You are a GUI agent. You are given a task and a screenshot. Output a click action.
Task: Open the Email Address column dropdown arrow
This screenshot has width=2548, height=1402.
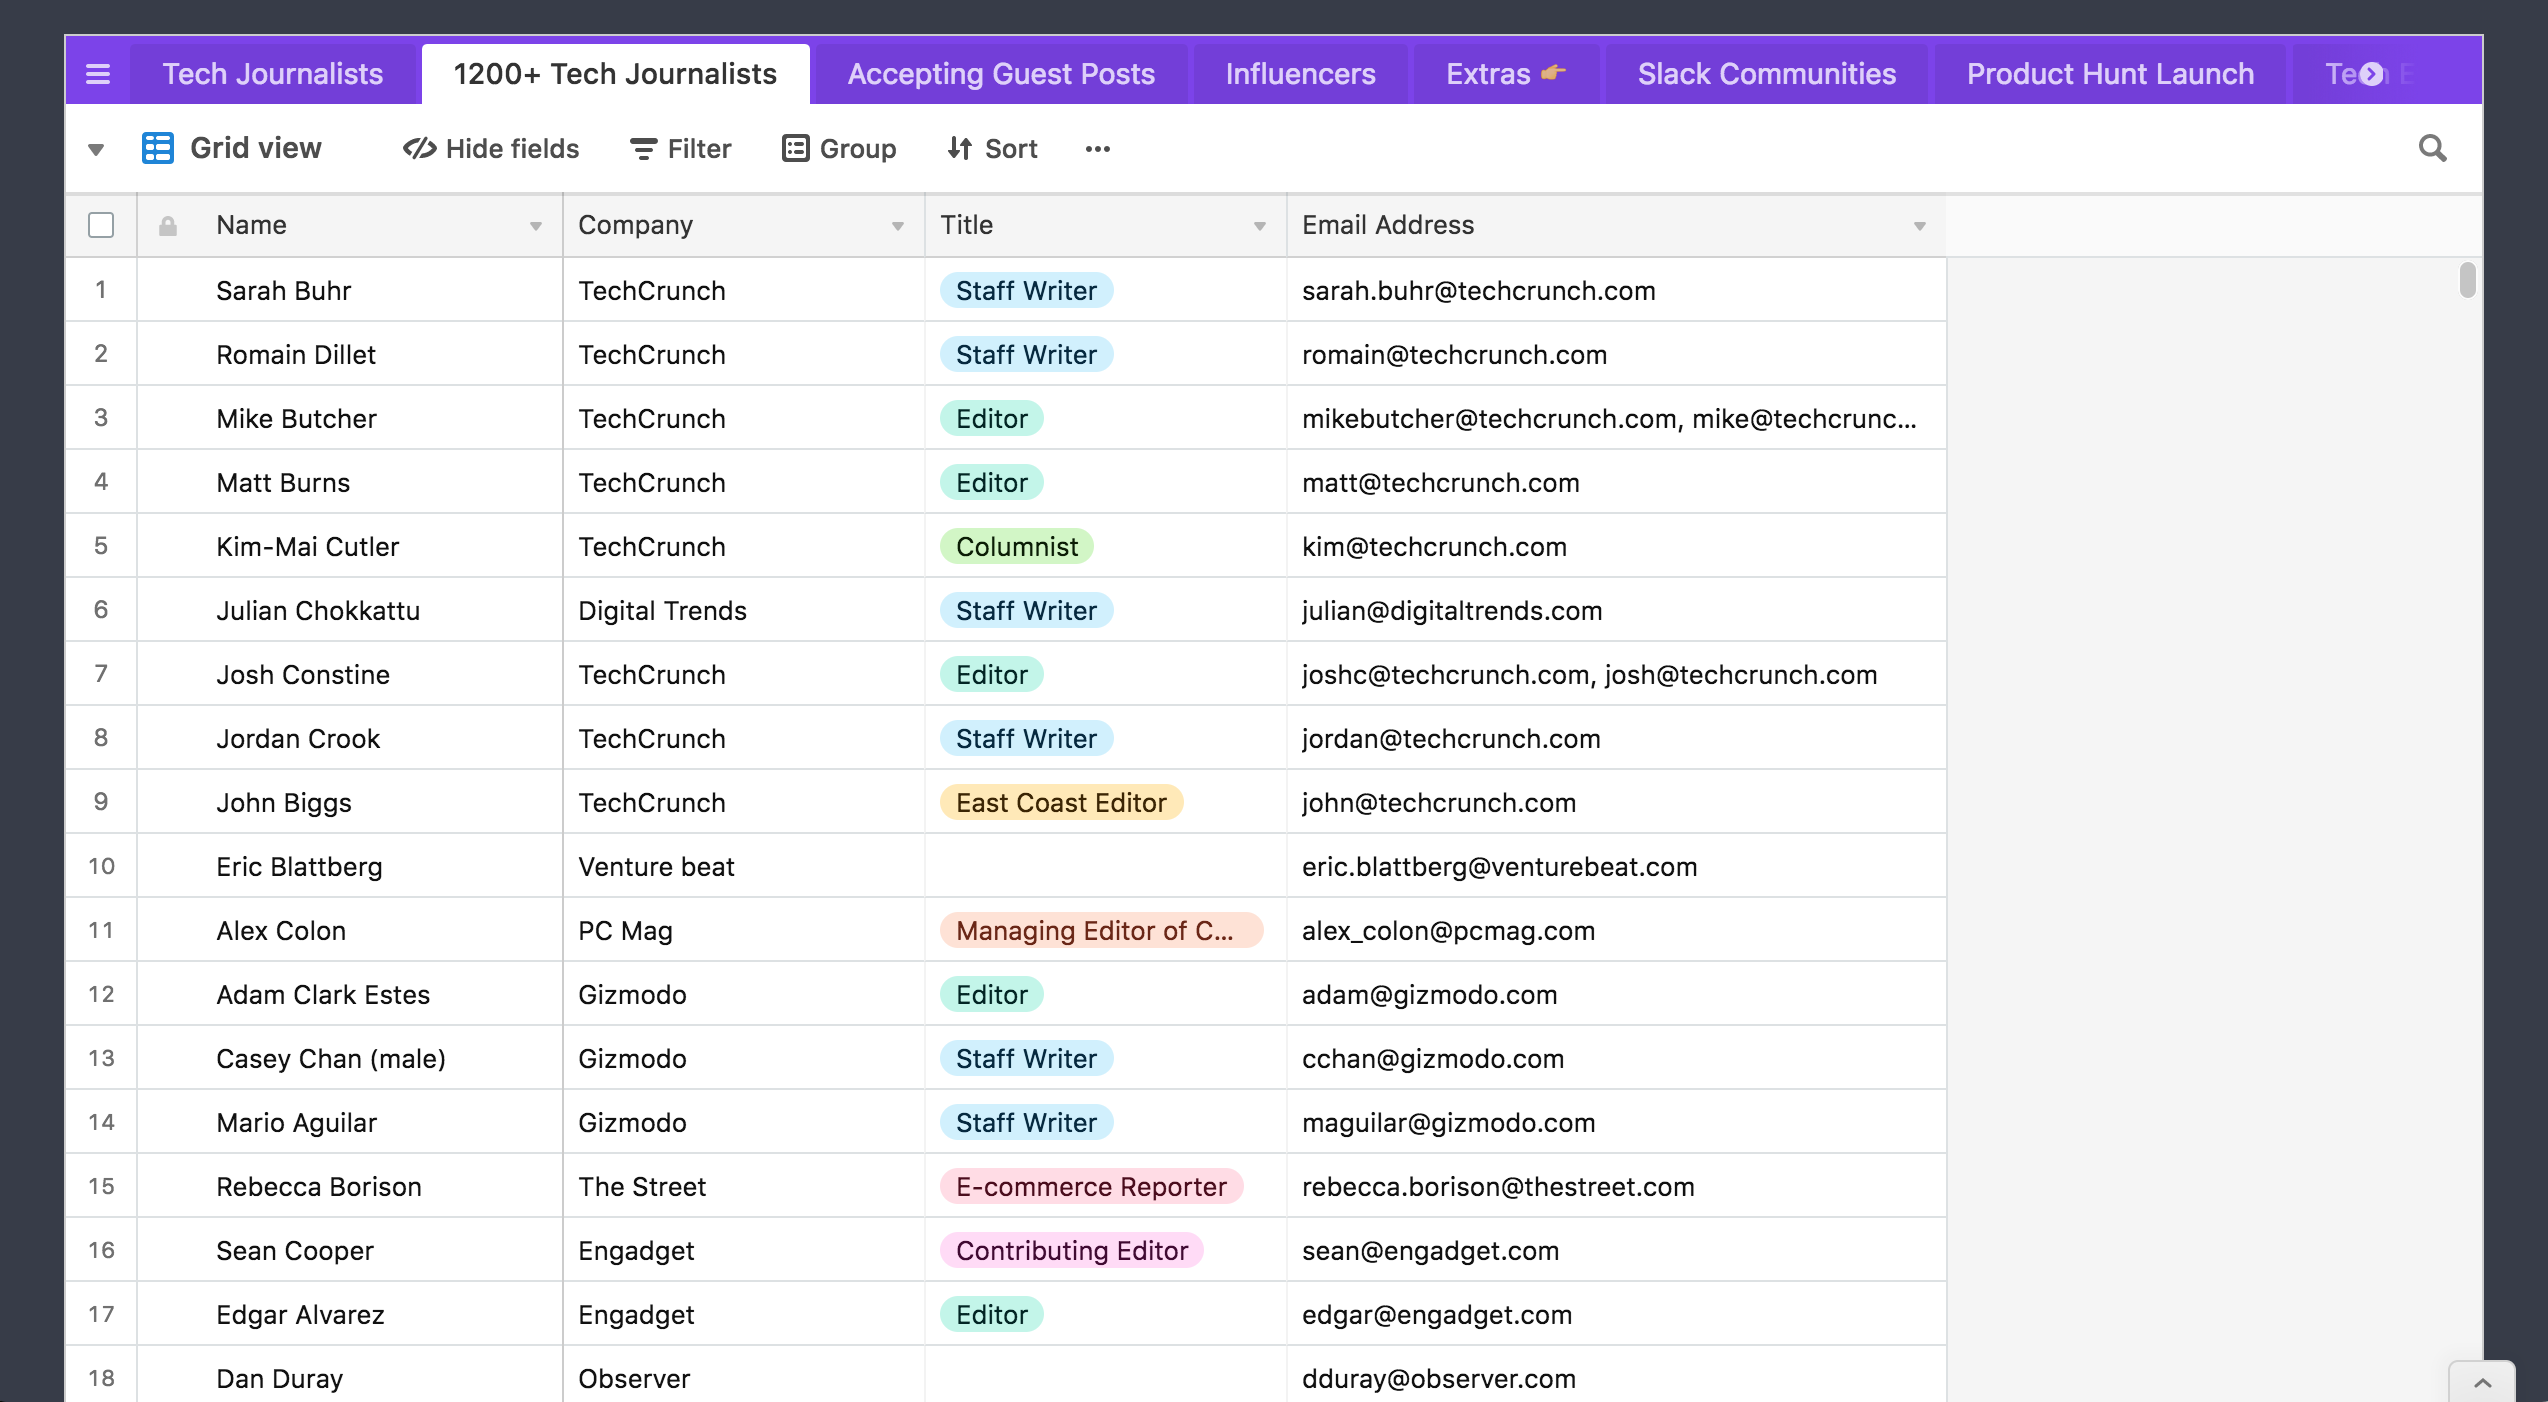click(1920, 226)
